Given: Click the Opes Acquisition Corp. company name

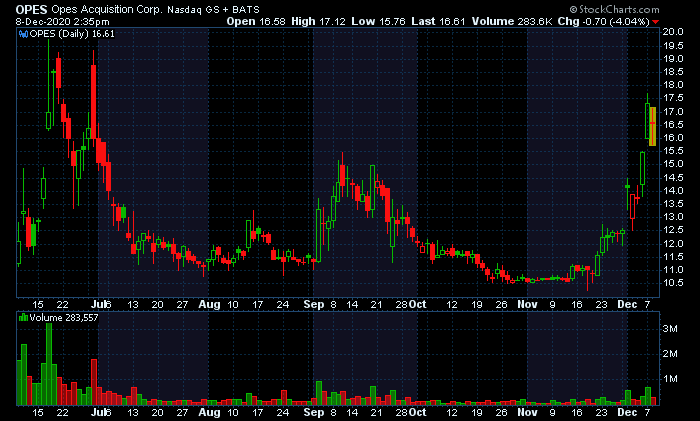Looking at the screenshot, I should click(x=107, y=9).
